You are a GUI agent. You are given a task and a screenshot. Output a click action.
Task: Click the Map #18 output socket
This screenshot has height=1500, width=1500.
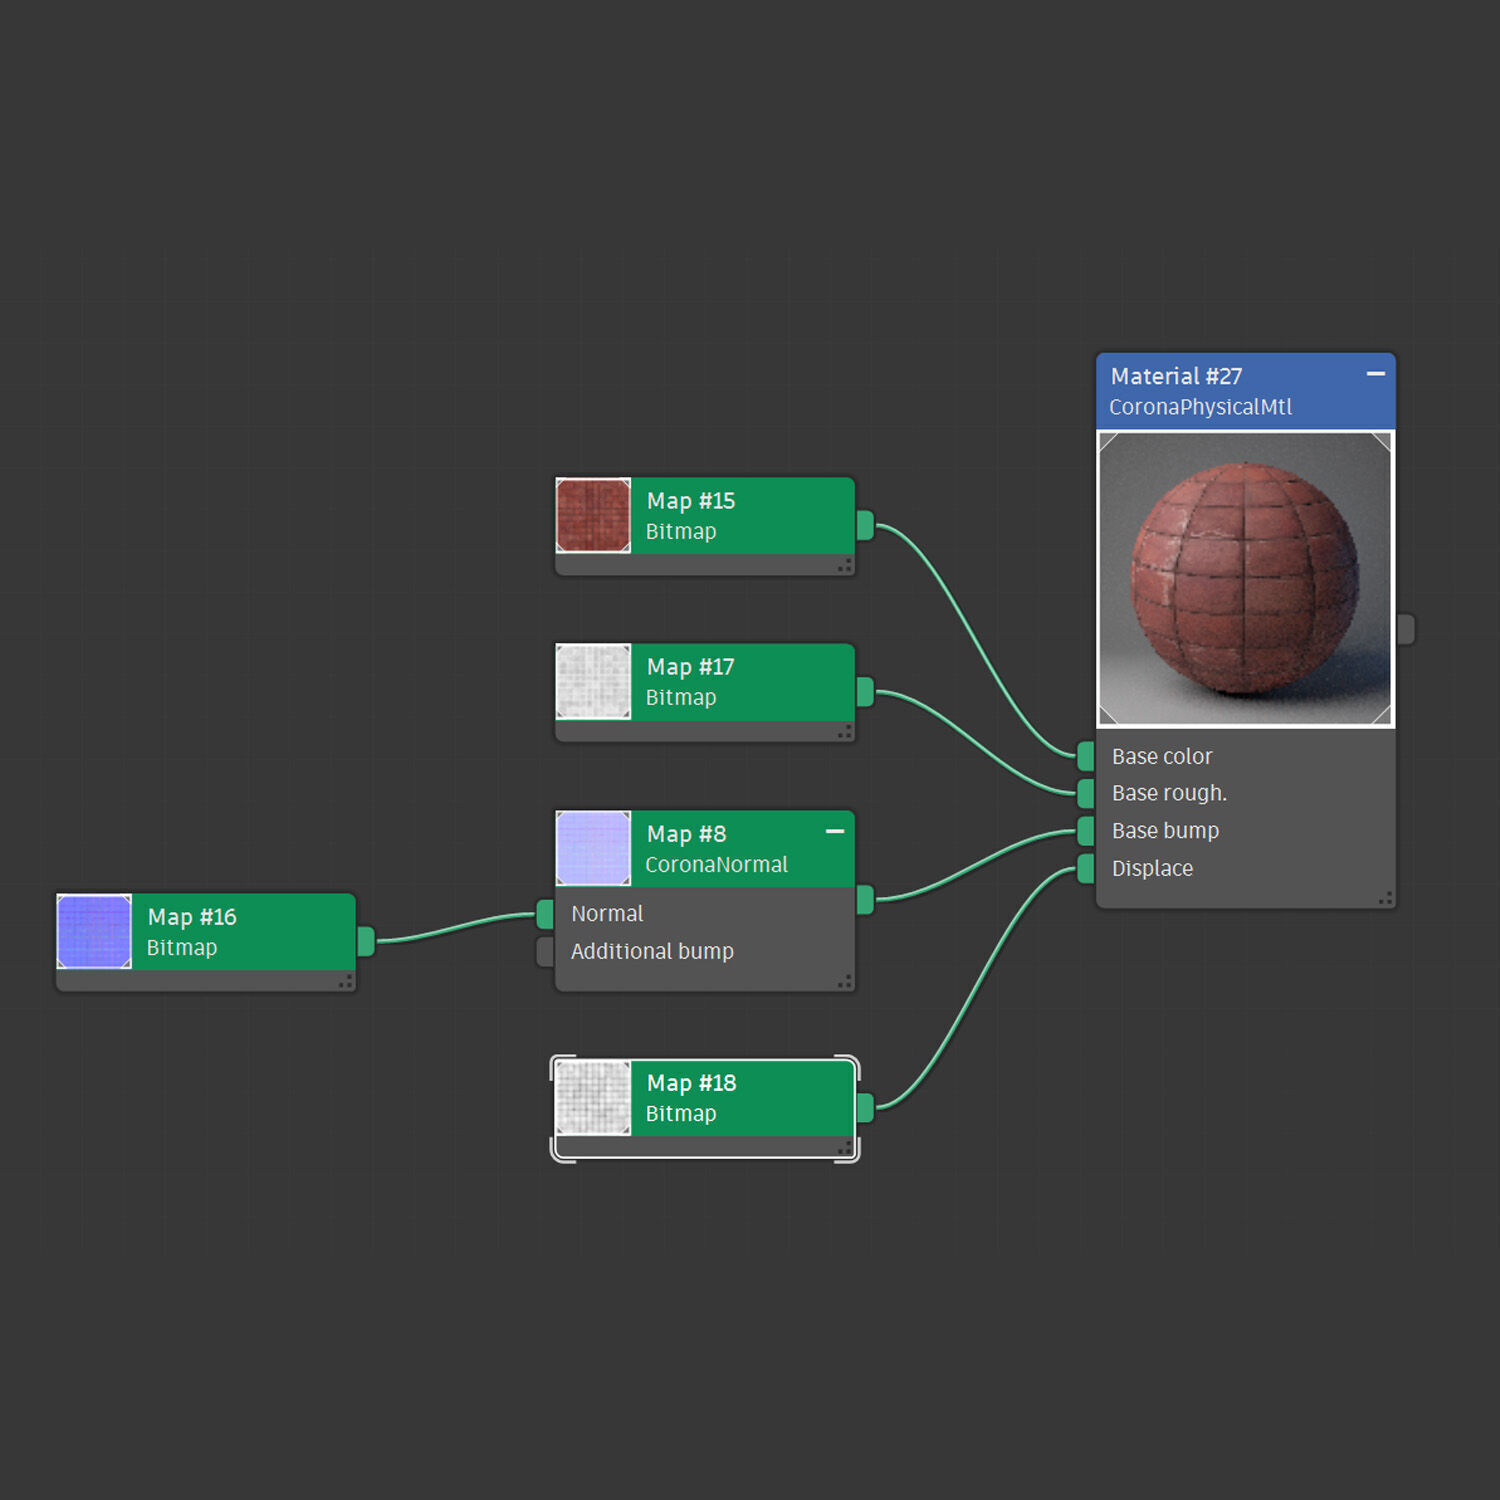point(865,1108)
